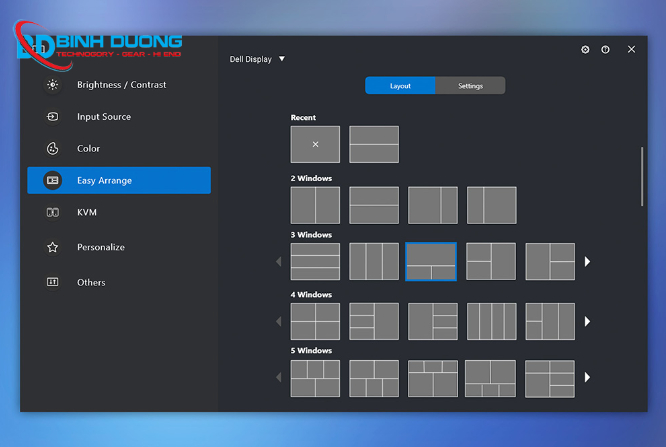Click the power icon in title bar

coord(605,49)
